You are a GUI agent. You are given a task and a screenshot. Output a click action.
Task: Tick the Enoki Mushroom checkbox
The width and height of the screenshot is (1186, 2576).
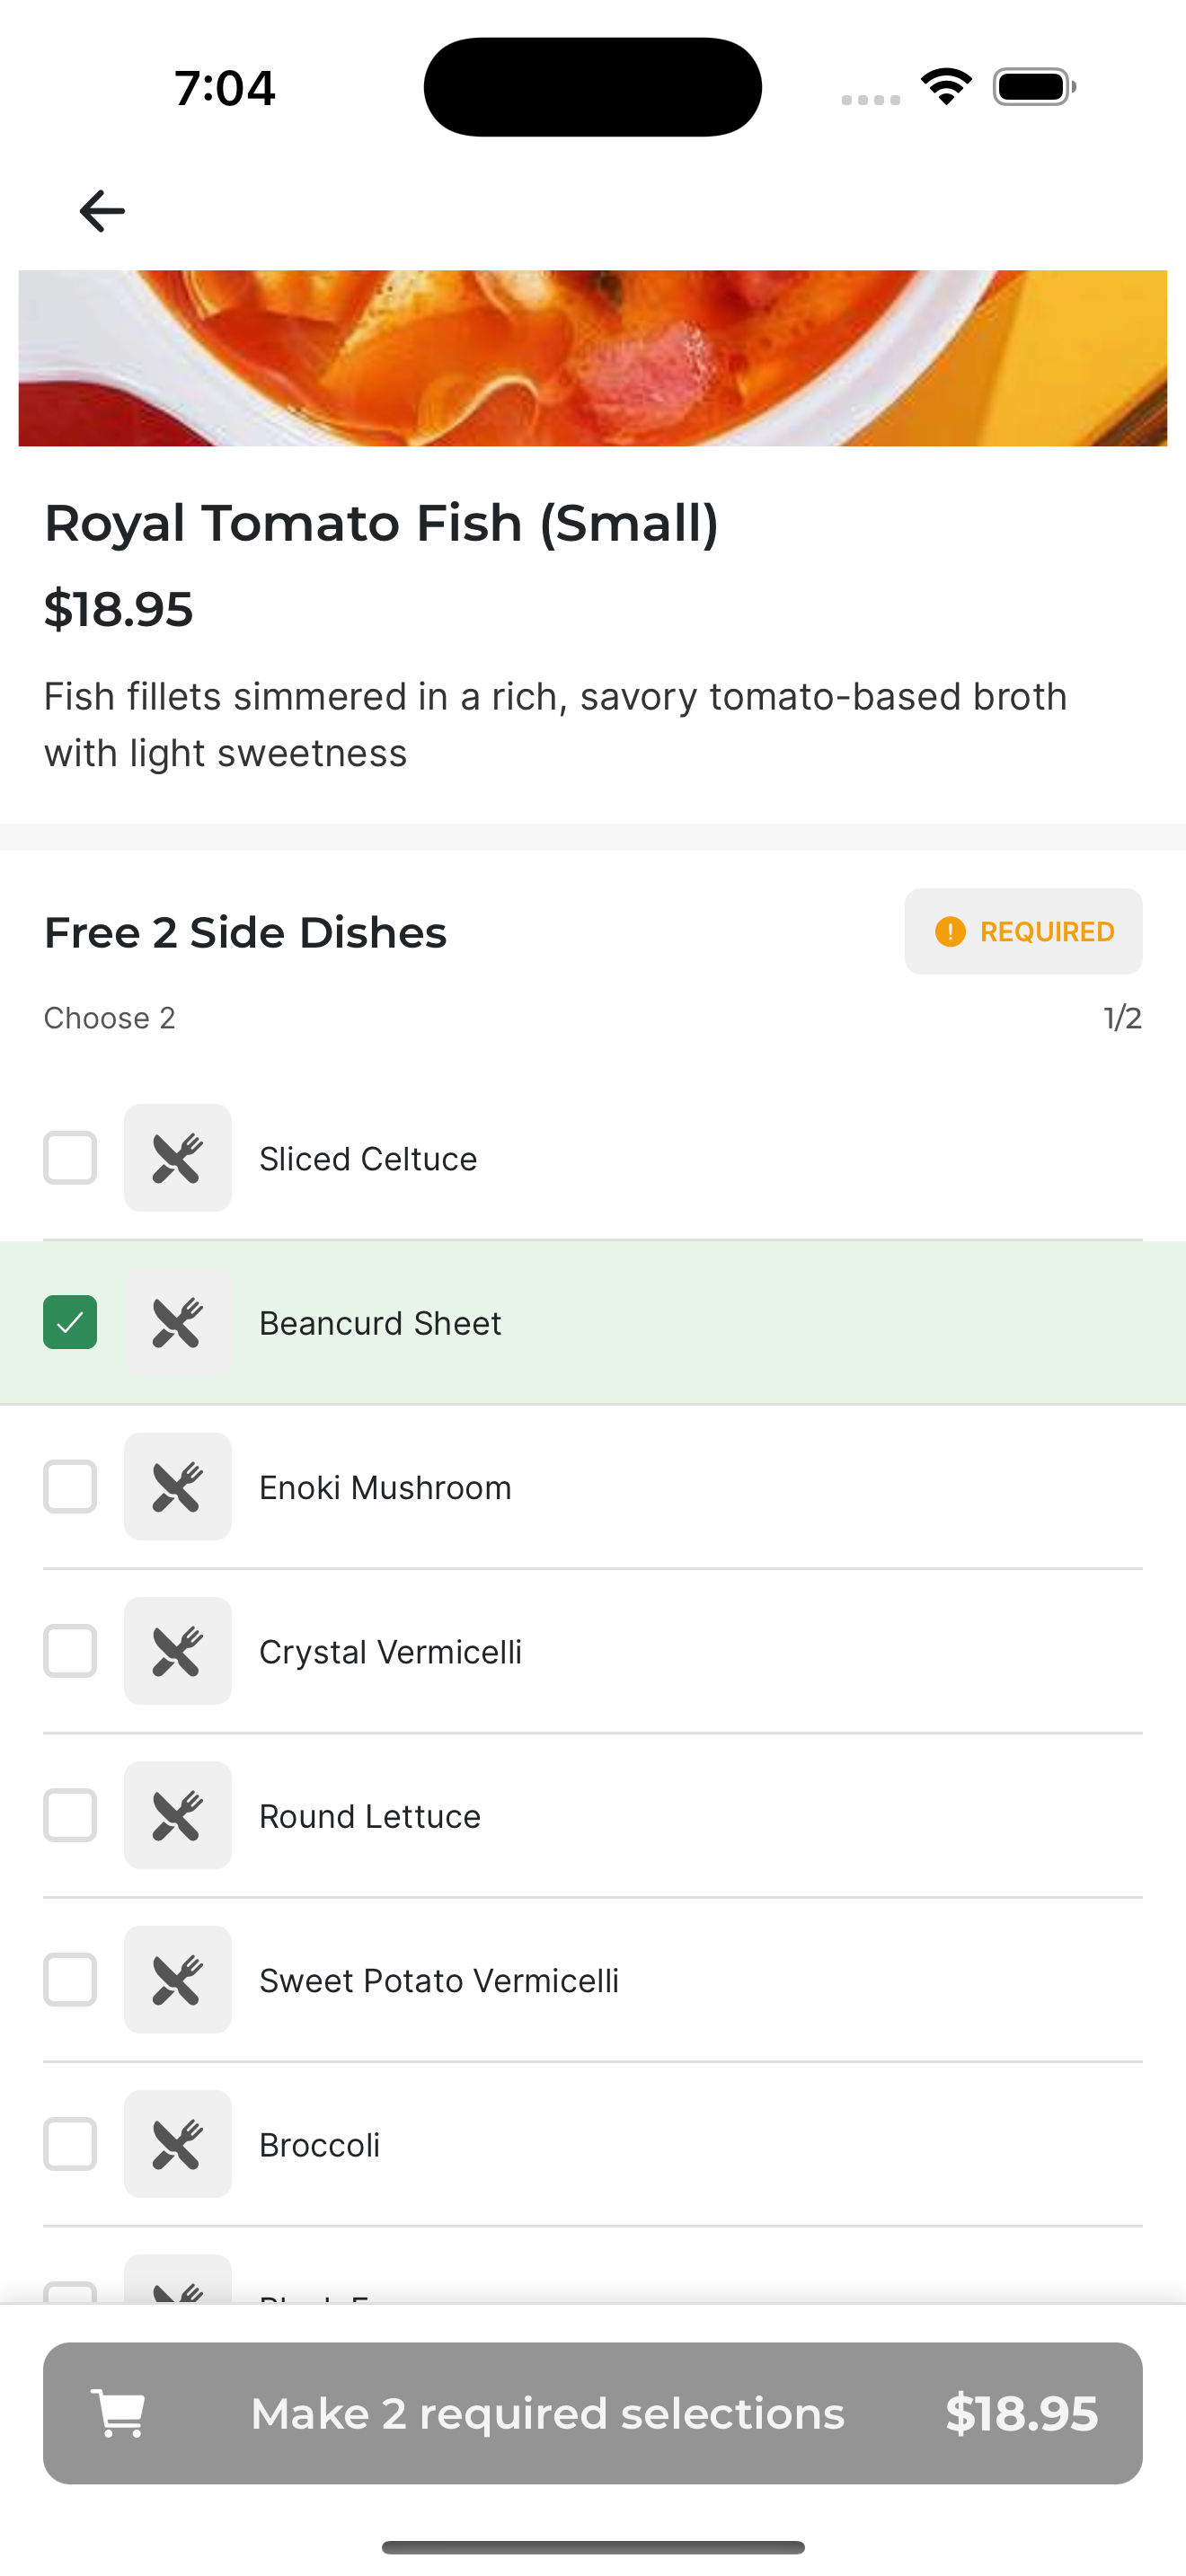70,1487
